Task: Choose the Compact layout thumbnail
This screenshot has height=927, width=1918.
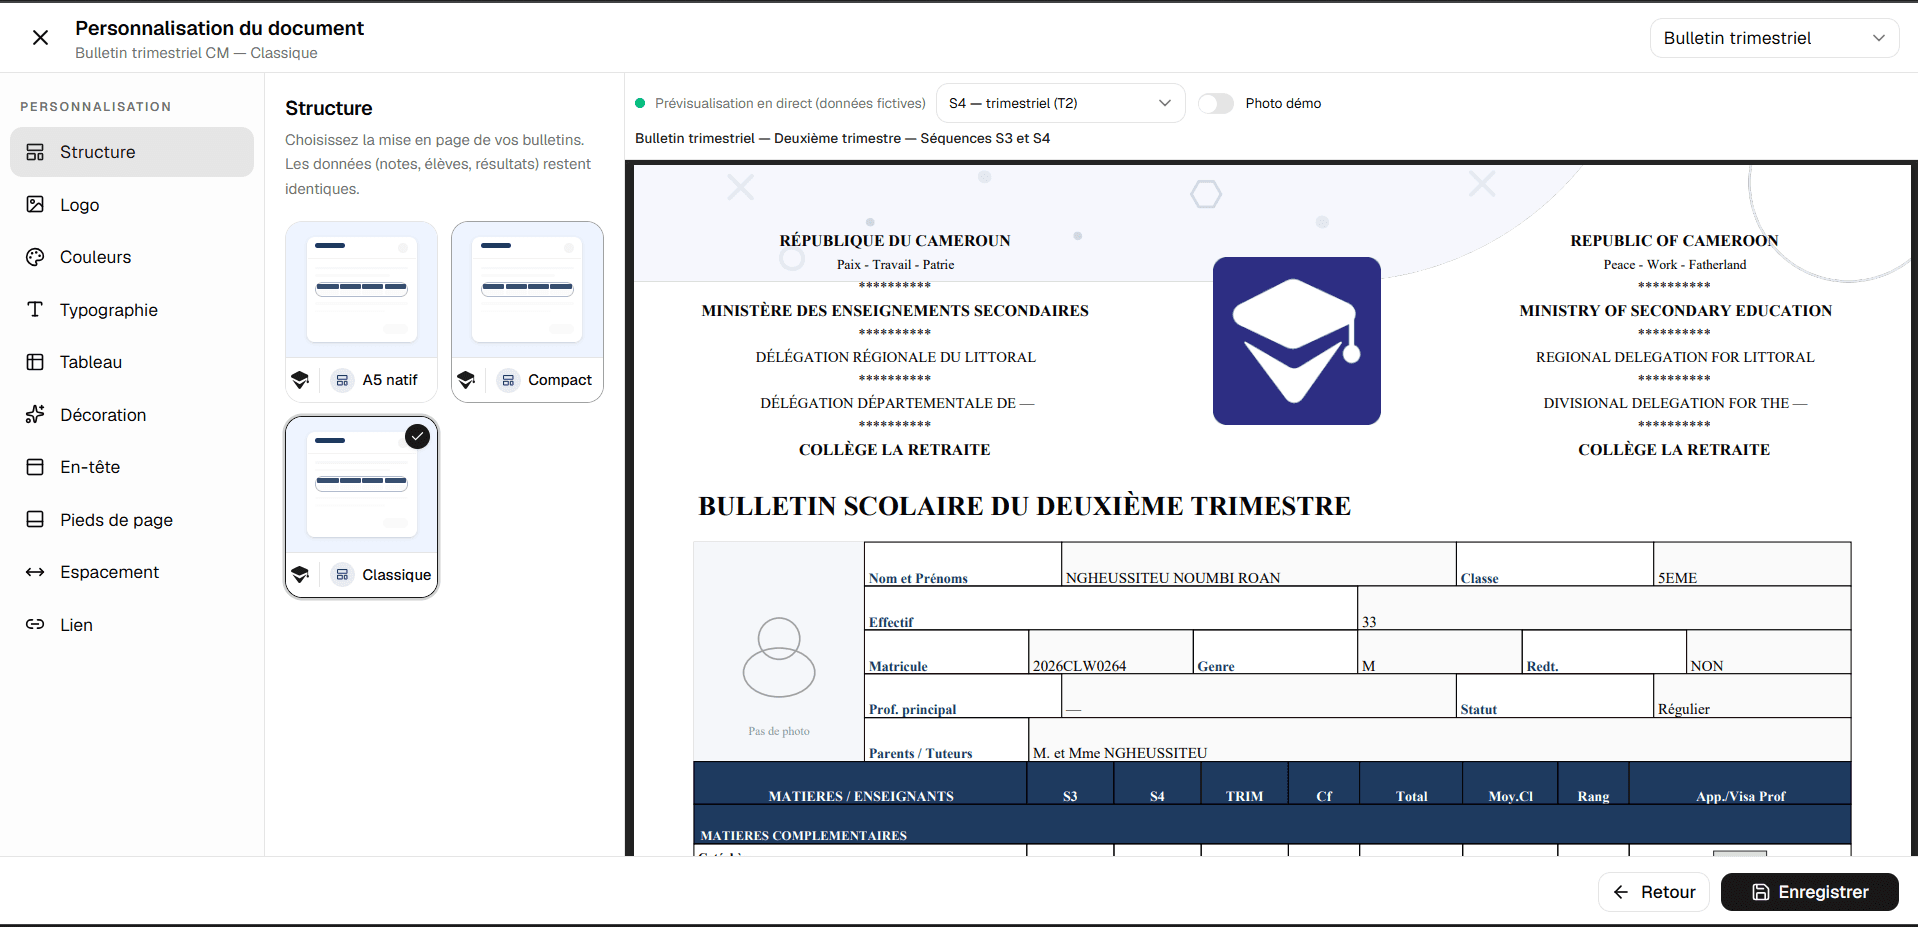Action: (527, 312)
